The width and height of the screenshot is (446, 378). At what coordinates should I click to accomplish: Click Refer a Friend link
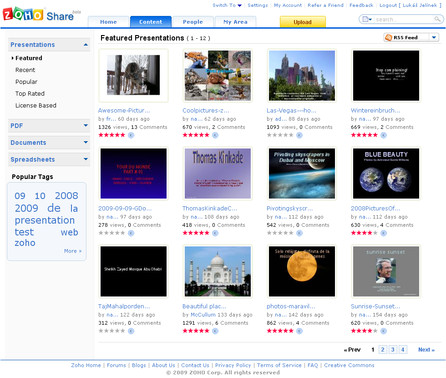tap(325, 5)
